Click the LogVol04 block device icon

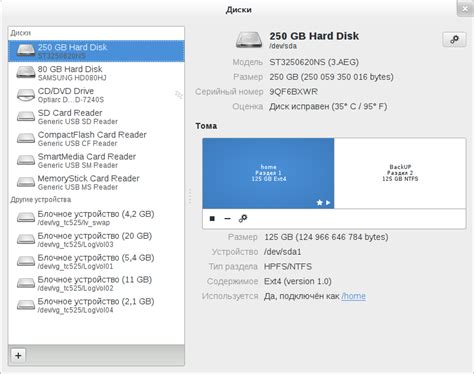pos(26,305)
